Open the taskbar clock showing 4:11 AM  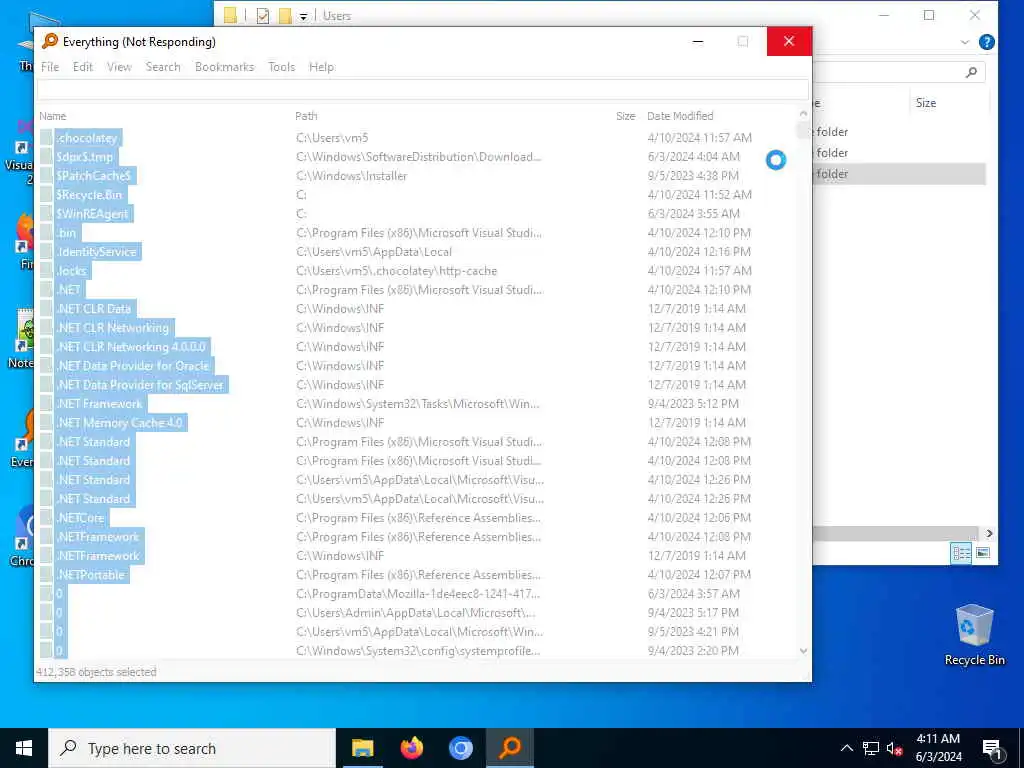tap(938, 748)
